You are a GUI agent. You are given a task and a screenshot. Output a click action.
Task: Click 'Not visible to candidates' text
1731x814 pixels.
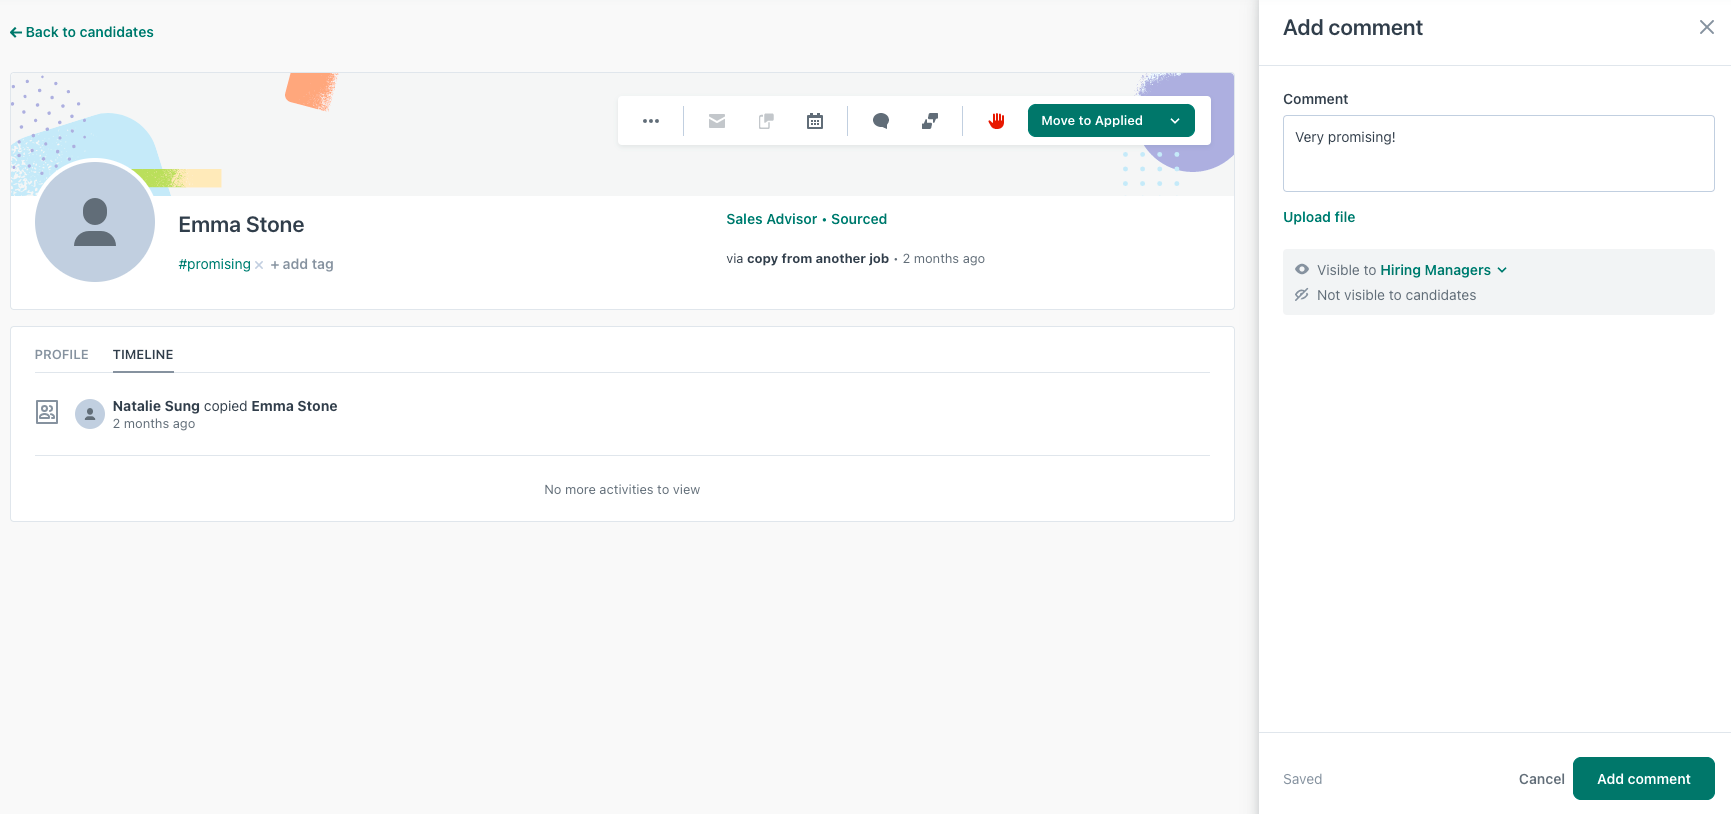(x=1396, y=295)
